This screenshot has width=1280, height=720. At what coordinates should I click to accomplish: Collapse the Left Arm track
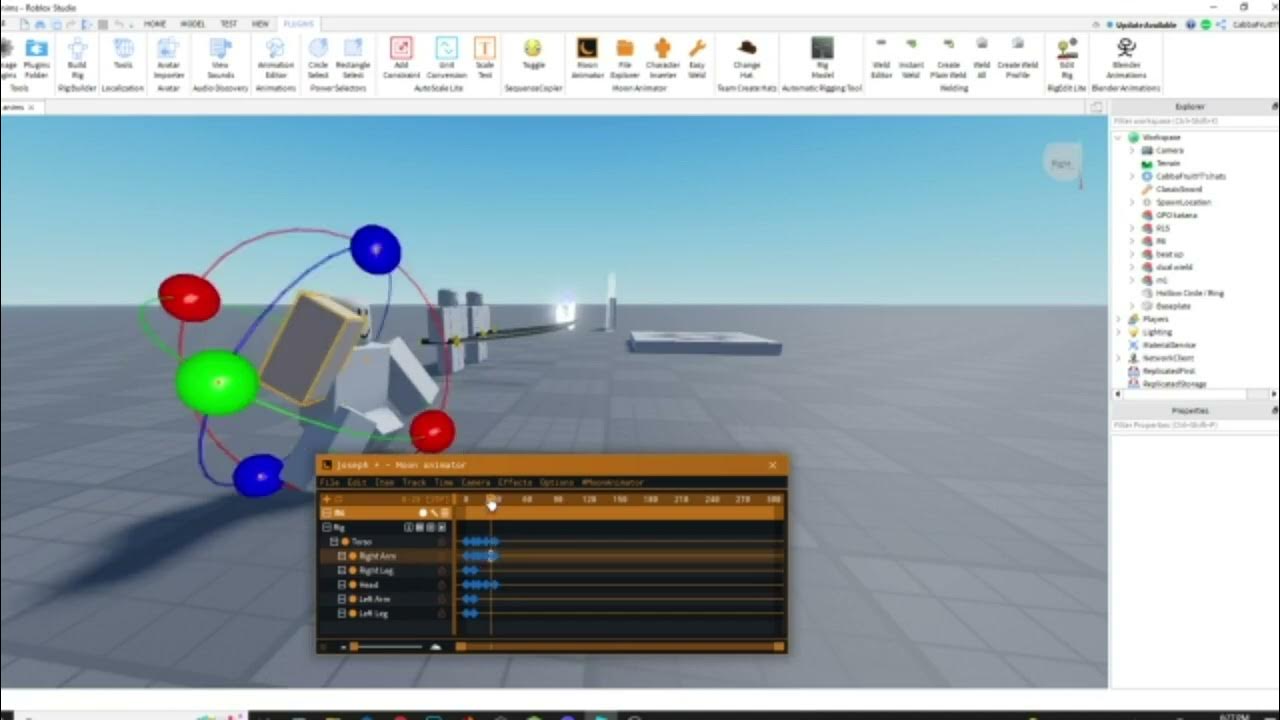click(342, 599)
